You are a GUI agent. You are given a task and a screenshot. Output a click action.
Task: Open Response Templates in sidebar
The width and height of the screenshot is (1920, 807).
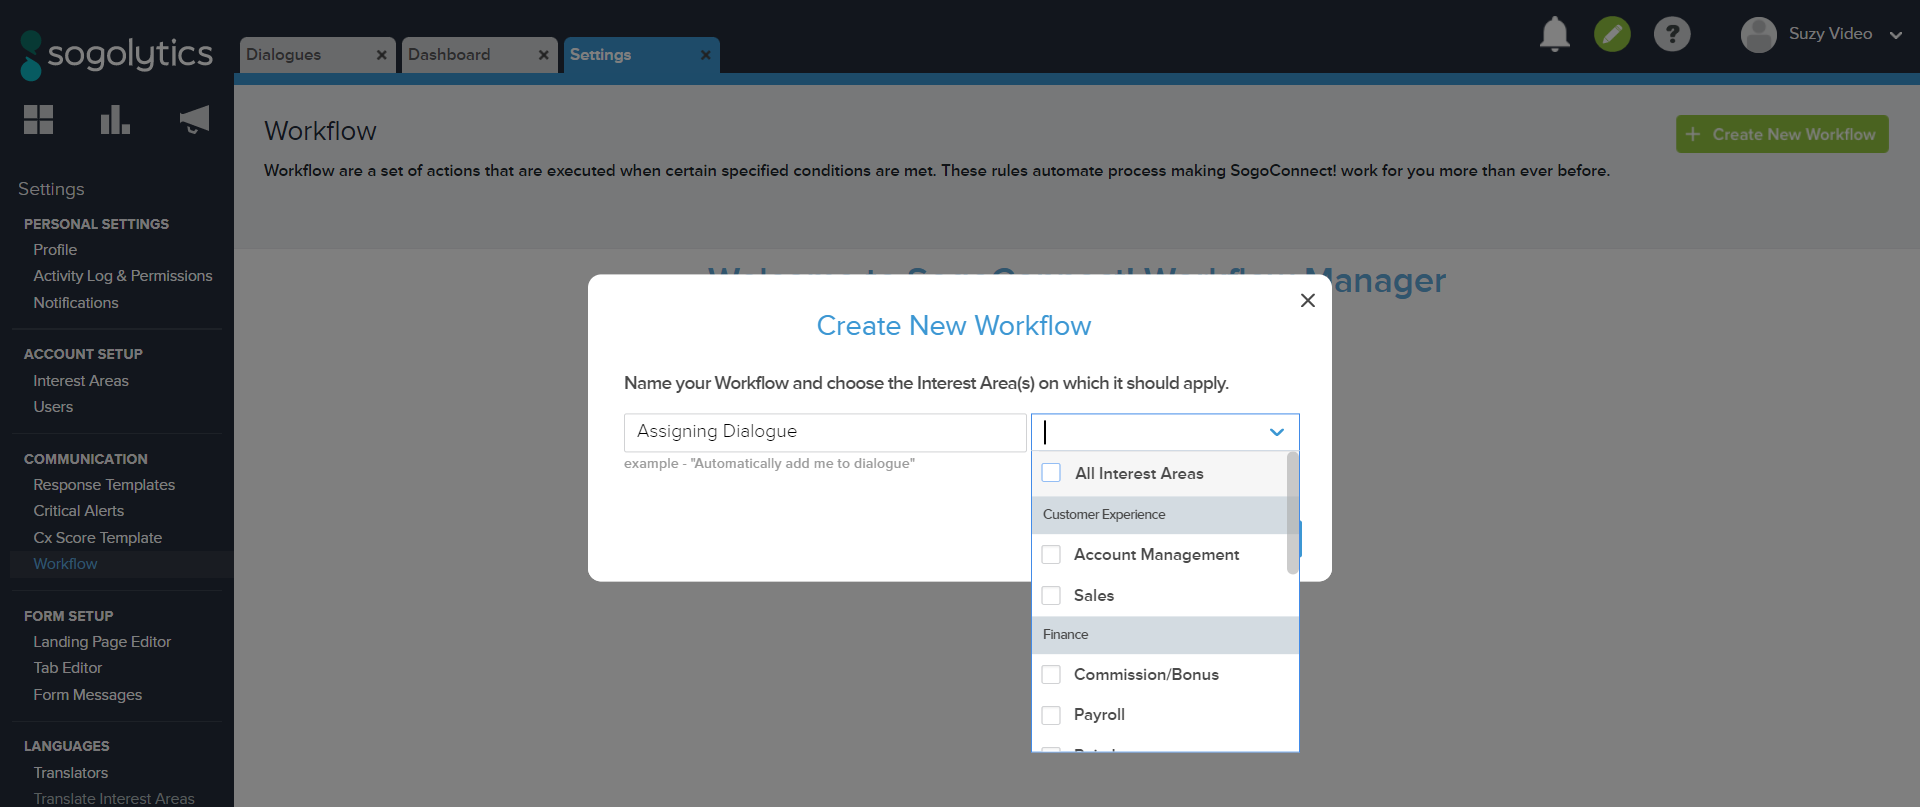pos(104,485)
